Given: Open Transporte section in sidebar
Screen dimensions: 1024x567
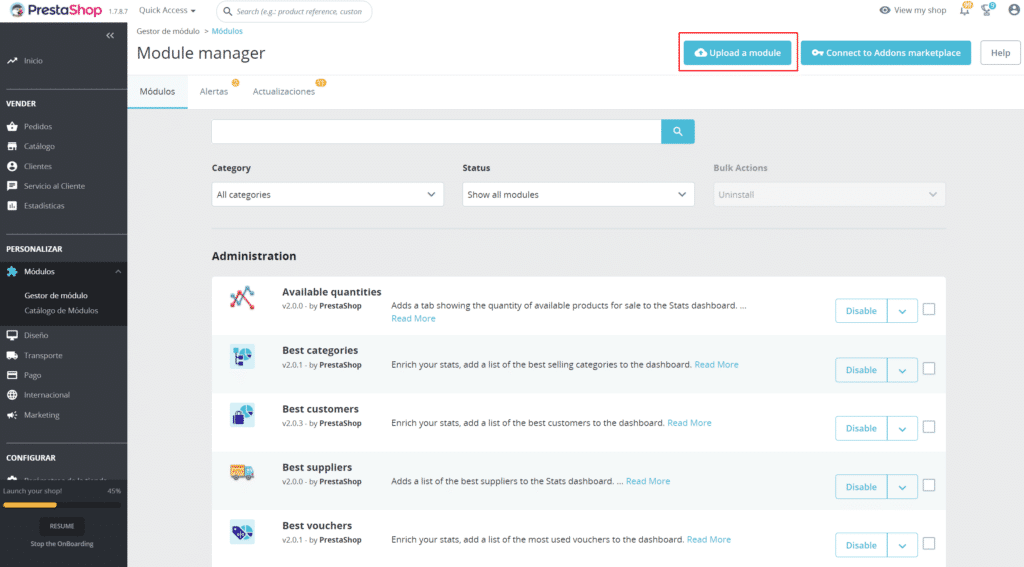Looking at the screenshot, I should tap(43, 355).
